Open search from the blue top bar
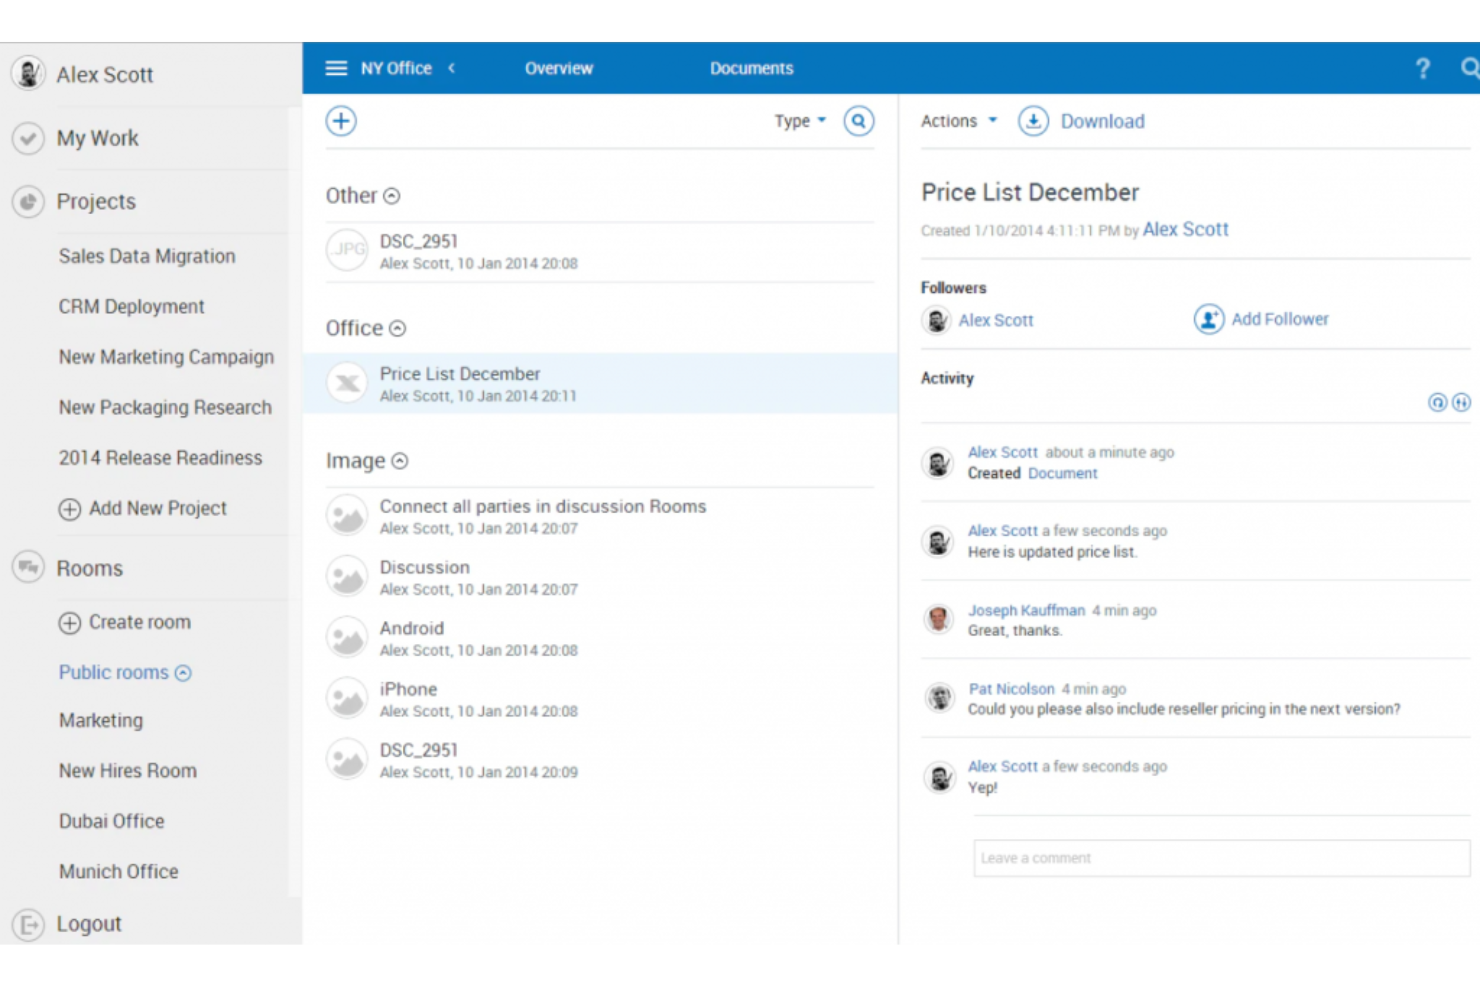 pos(1469,68)
